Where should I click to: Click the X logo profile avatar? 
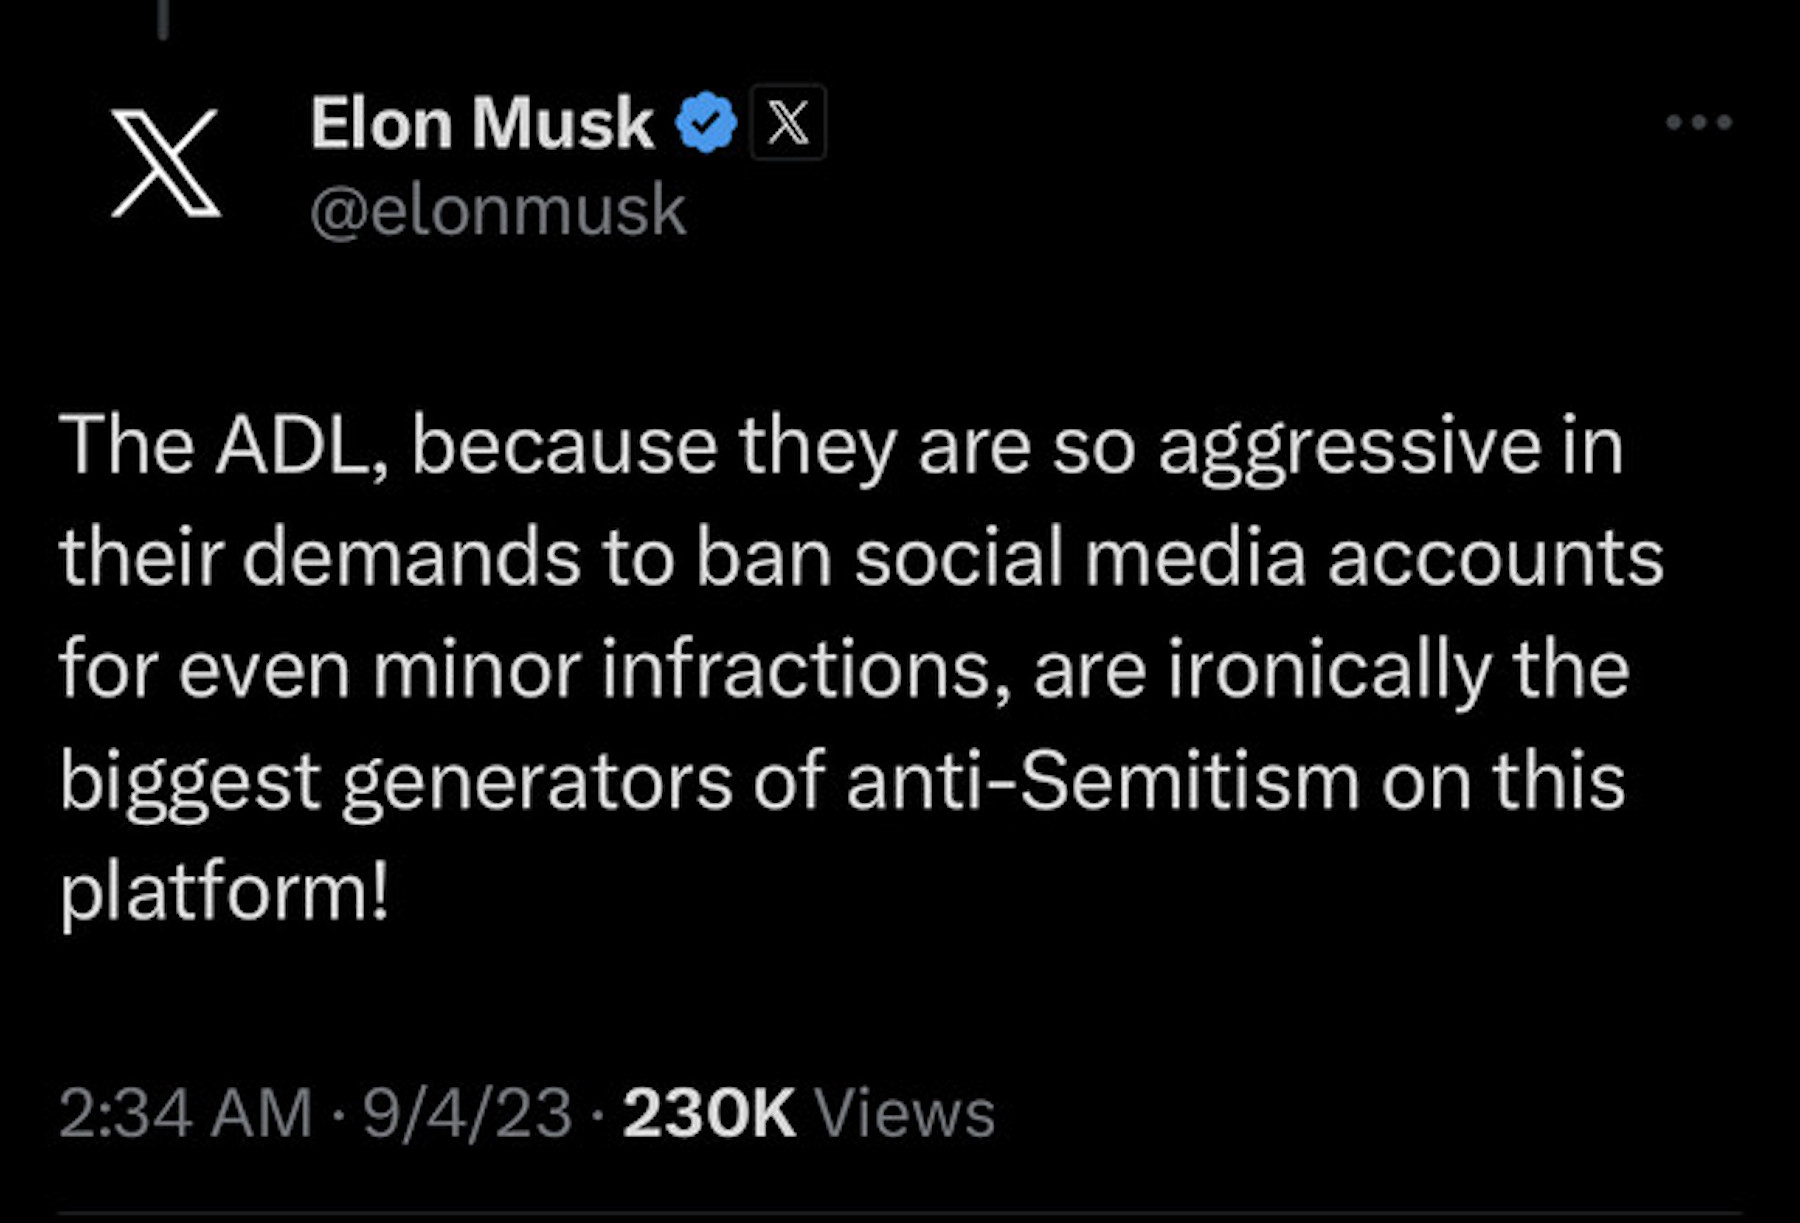(x=165, y=163)
